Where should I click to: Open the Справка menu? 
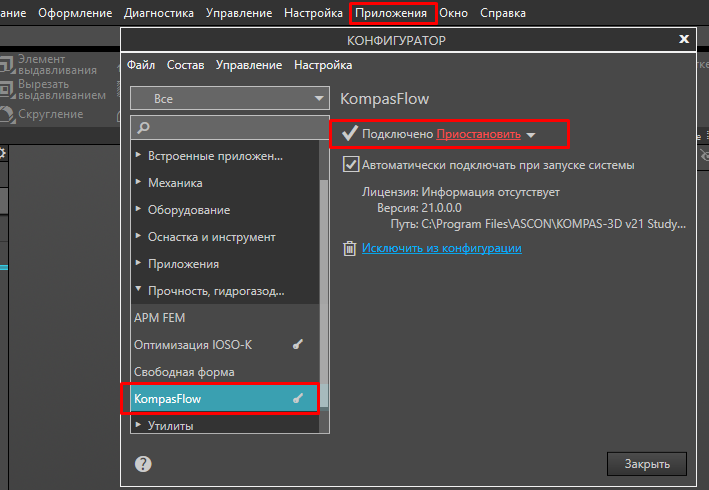pyautogui.click(x=503, y=13)
